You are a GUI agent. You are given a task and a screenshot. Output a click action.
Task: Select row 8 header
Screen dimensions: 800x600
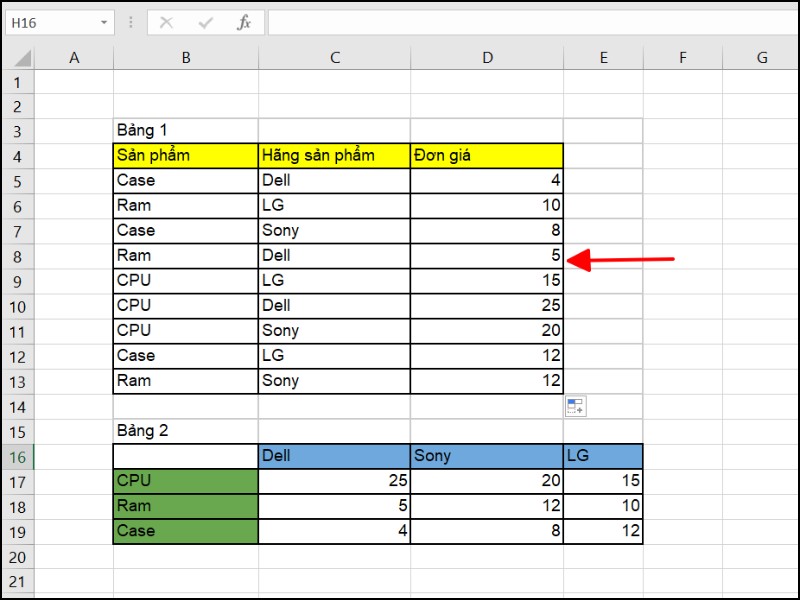[17, 256]
